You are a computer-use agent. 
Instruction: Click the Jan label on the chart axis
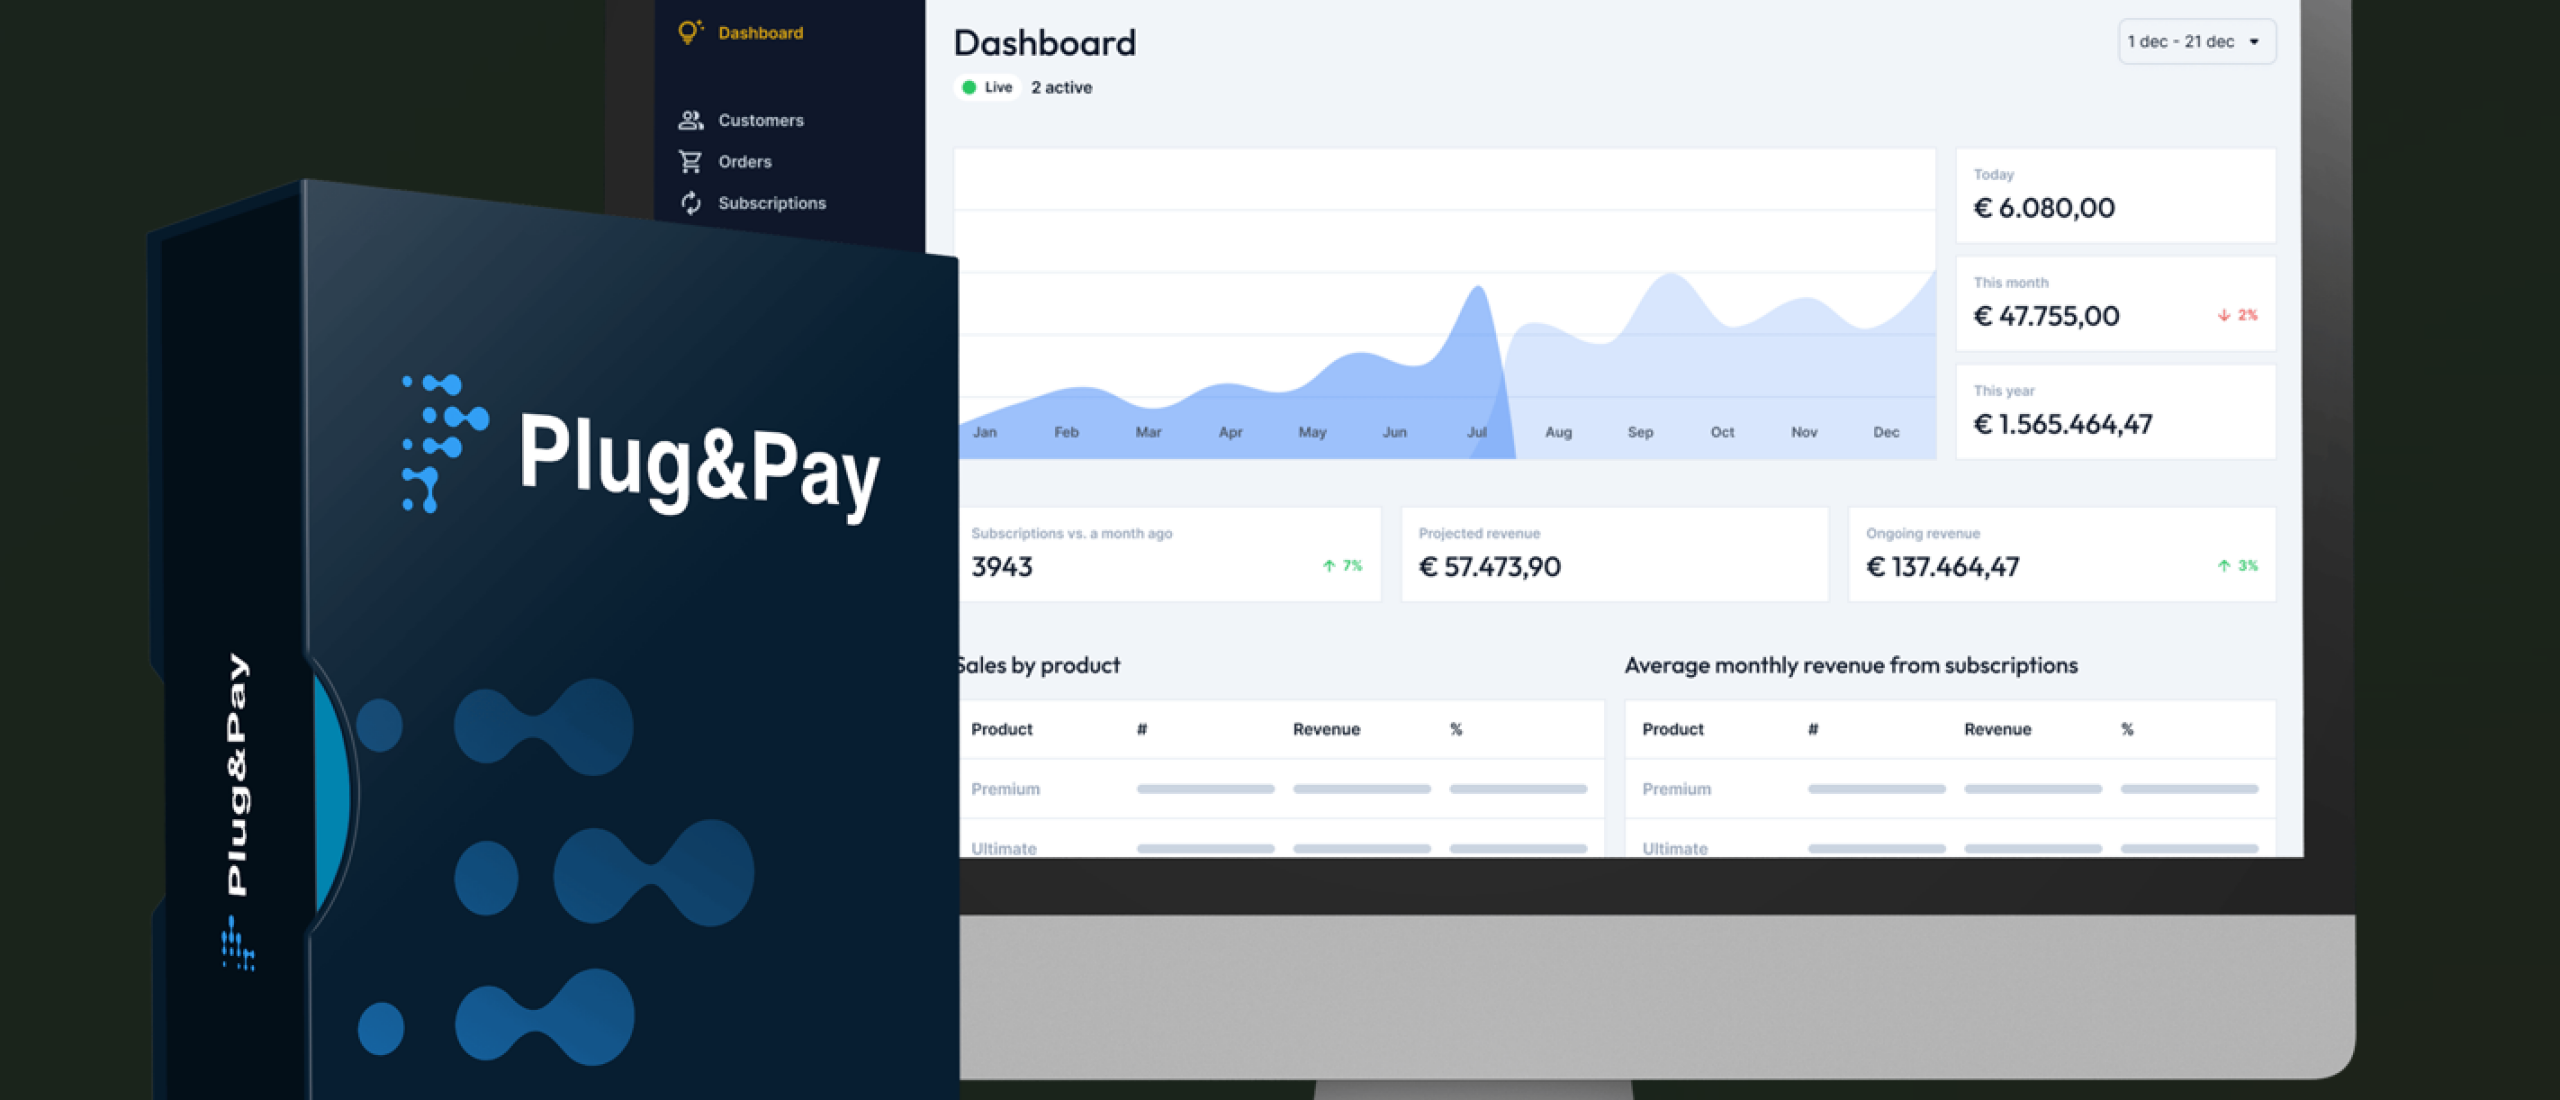point(985,432)
